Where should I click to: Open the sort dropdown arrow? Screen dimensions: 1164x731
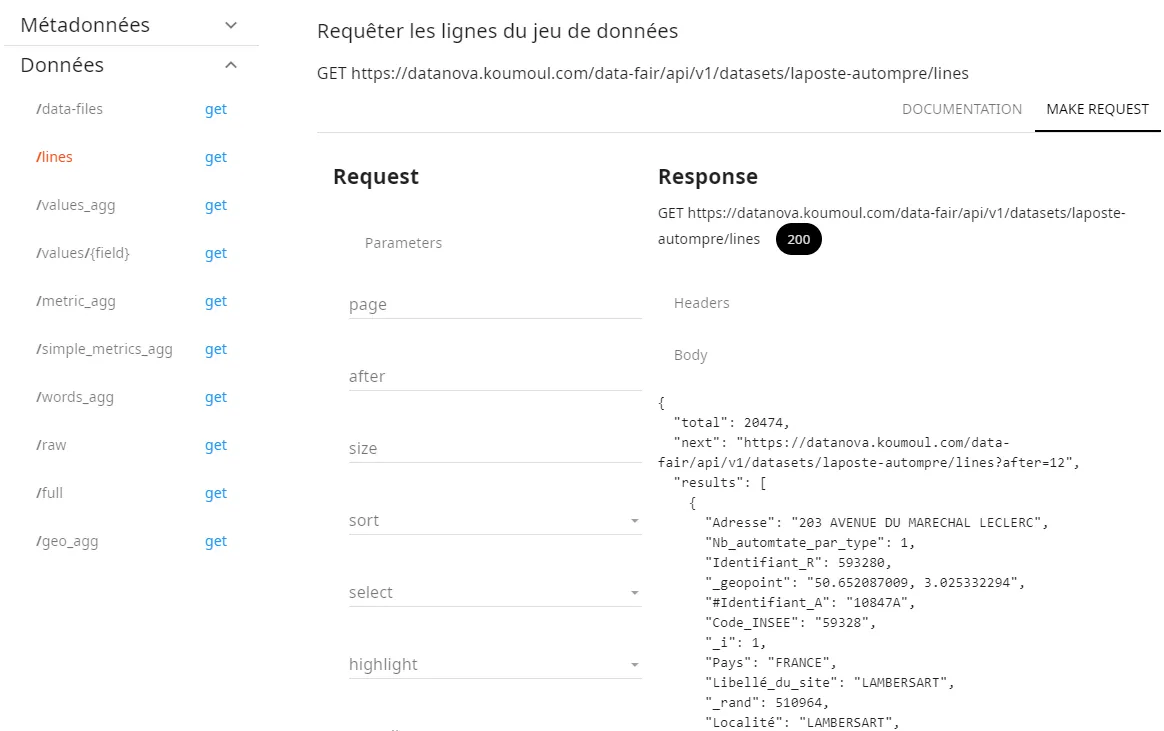pyautogui.click(x=635, y=521)
